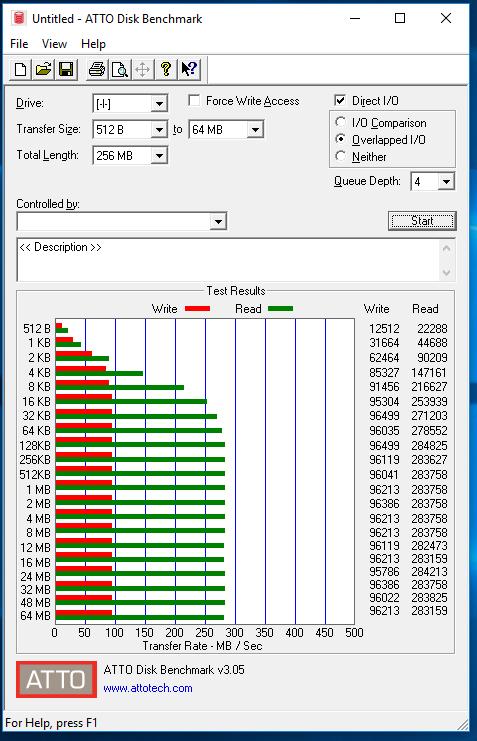Viewport: 477px width, 741px height.
Task: Click the green read bar for 4 KB
Action: pyautogui.click(x=99, y=373)
